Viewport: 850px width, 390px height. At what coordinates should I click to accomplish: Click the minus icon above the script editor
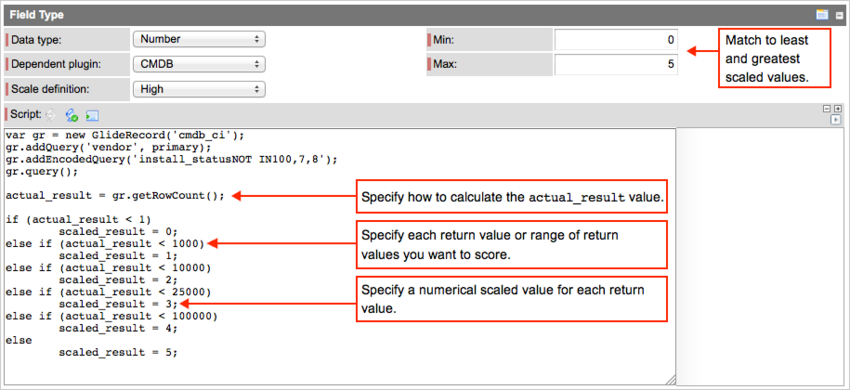pyautogui.click(x=827, y=109)
